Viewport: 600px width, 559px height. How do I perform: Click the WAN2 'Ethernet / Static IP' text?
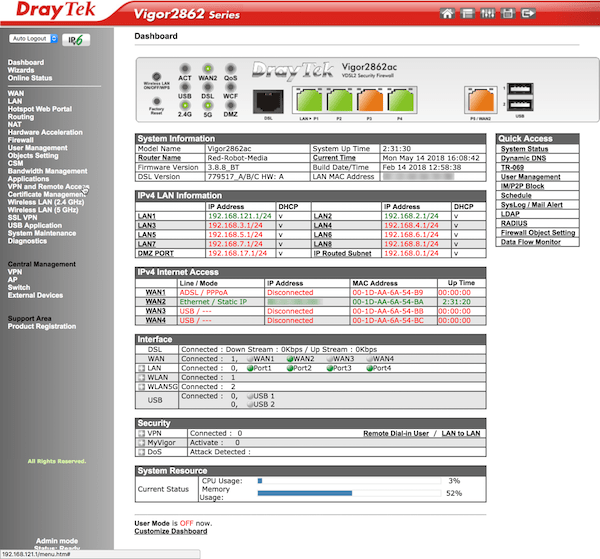213,302
